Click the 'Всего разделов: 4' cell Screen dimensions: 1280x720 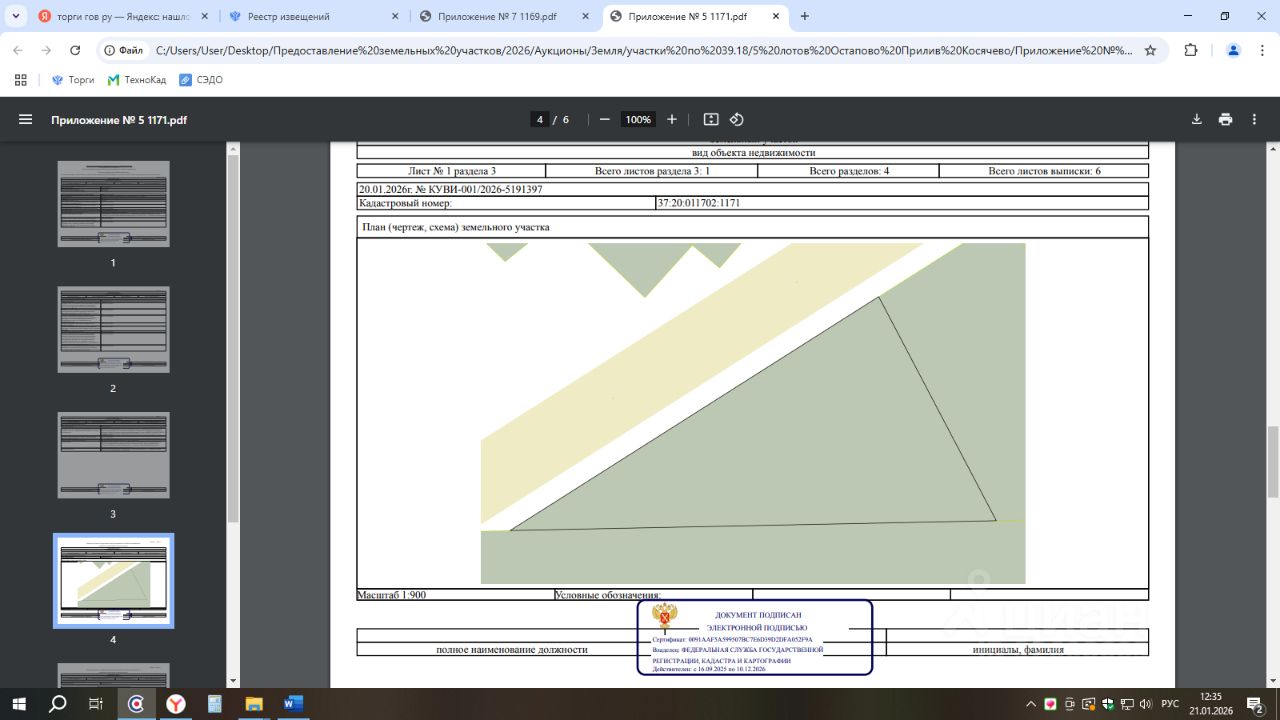(x=849, y=171)
